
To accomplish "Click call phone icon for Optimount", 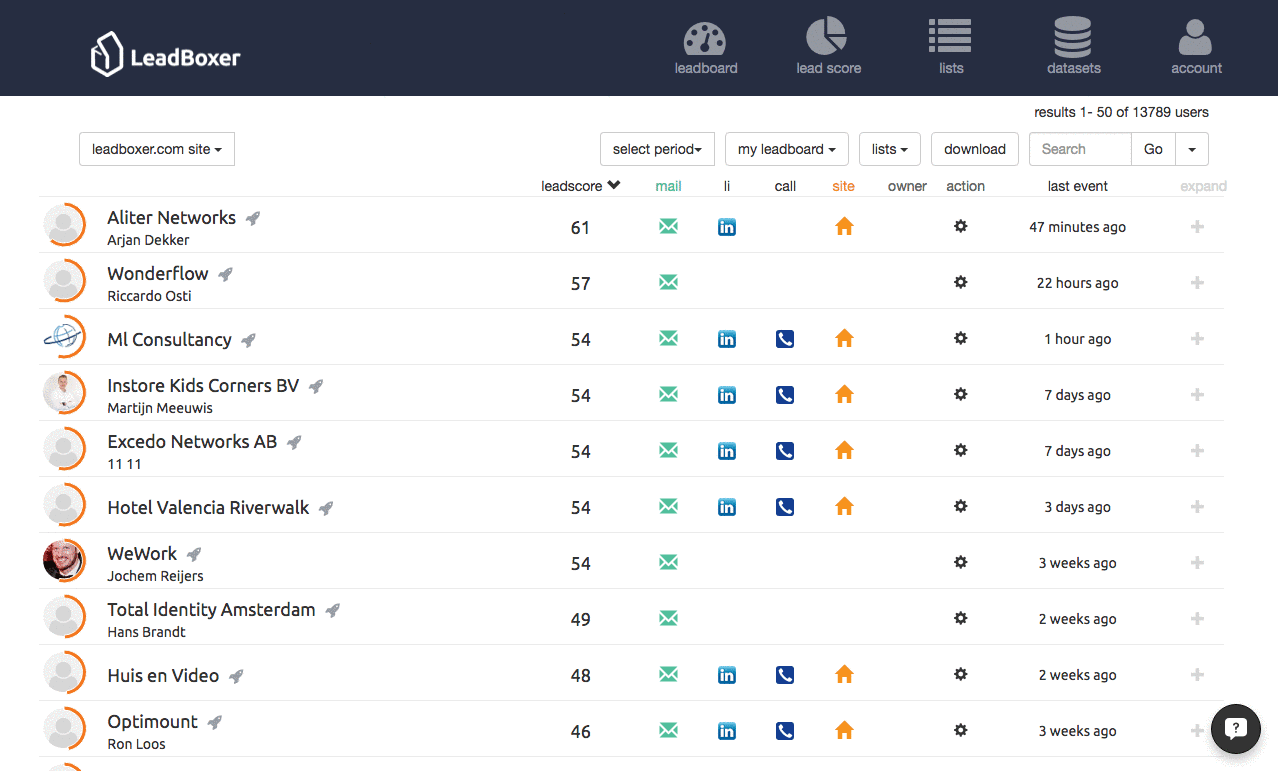I will pyautogui.click(x=785, y=731).
